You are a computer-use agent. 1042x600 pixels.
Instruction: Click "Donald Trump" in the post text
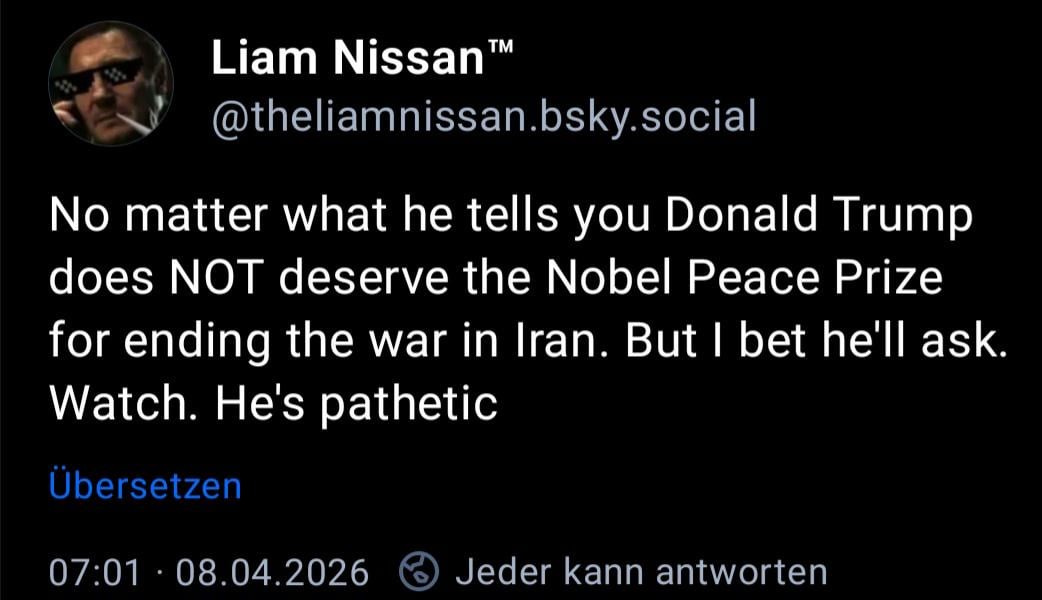816,218
